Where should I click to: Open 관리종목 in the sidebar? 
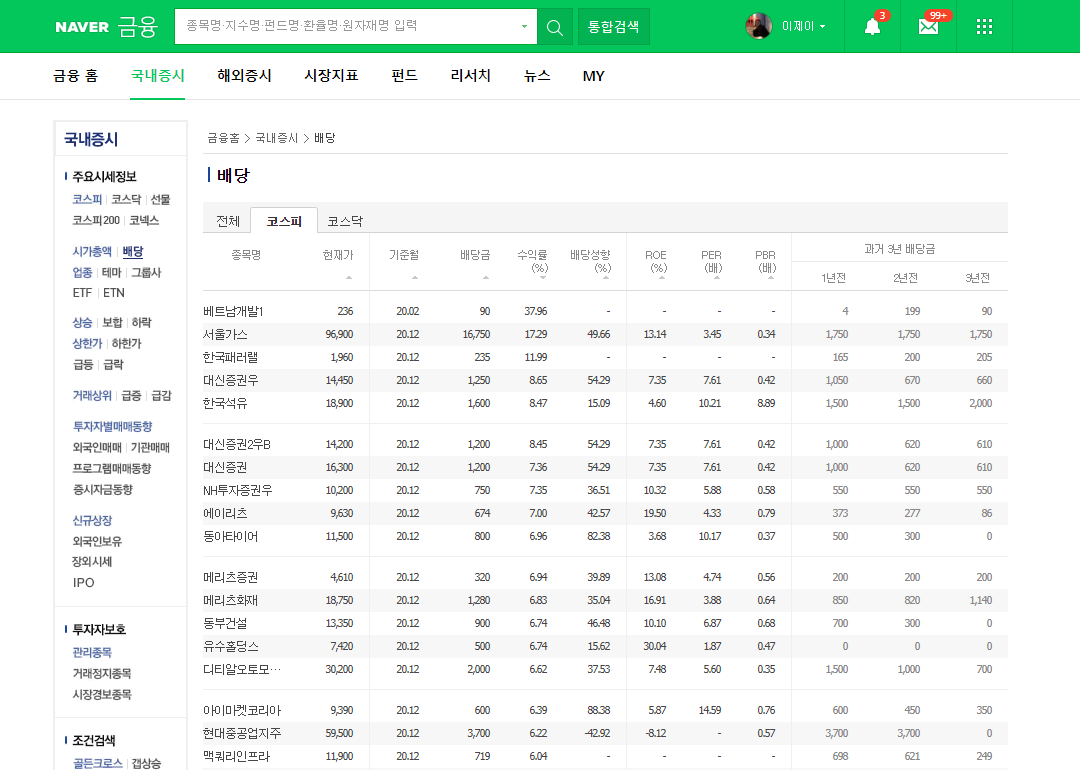pos(92,652)
